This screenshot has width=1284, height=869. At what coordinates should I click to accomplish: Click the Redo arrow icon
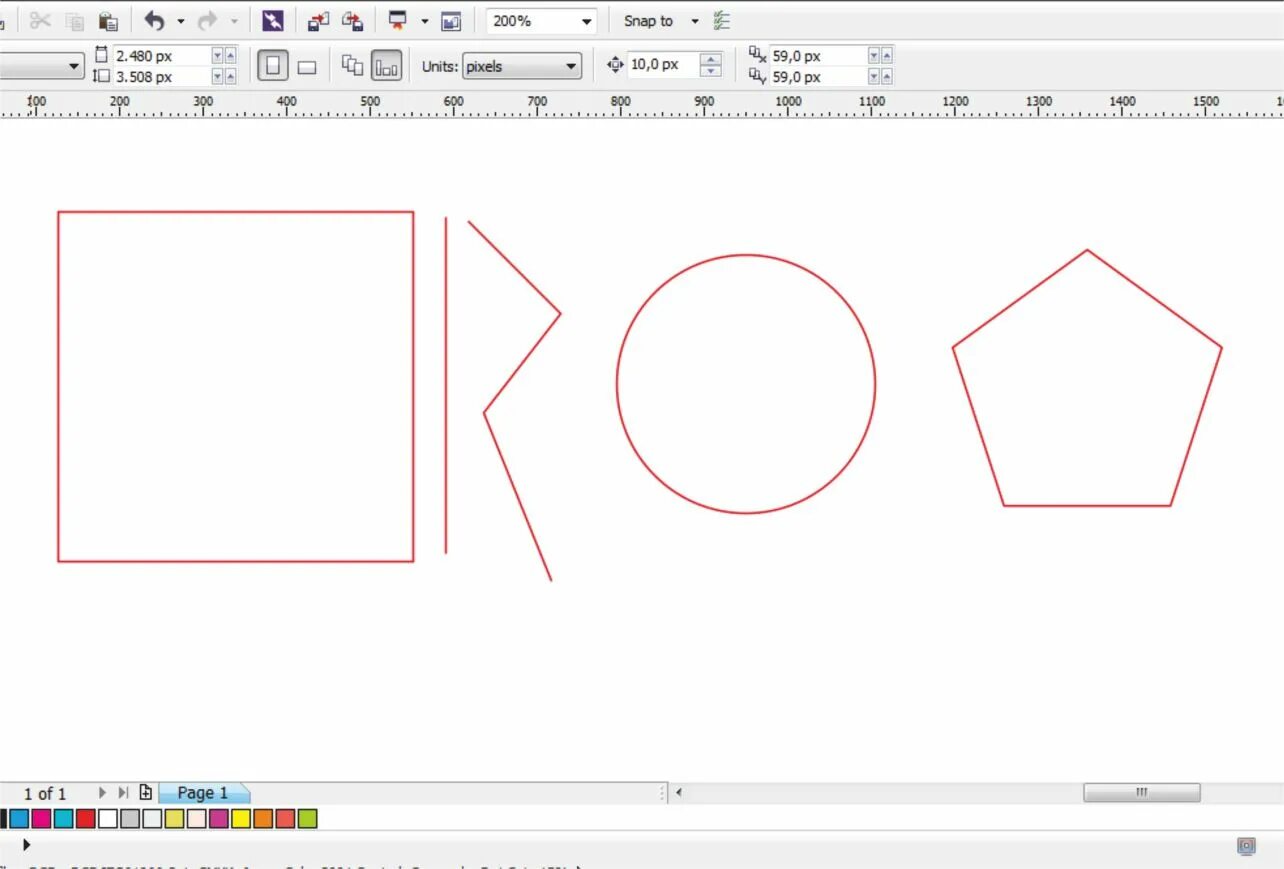(207, 20)
